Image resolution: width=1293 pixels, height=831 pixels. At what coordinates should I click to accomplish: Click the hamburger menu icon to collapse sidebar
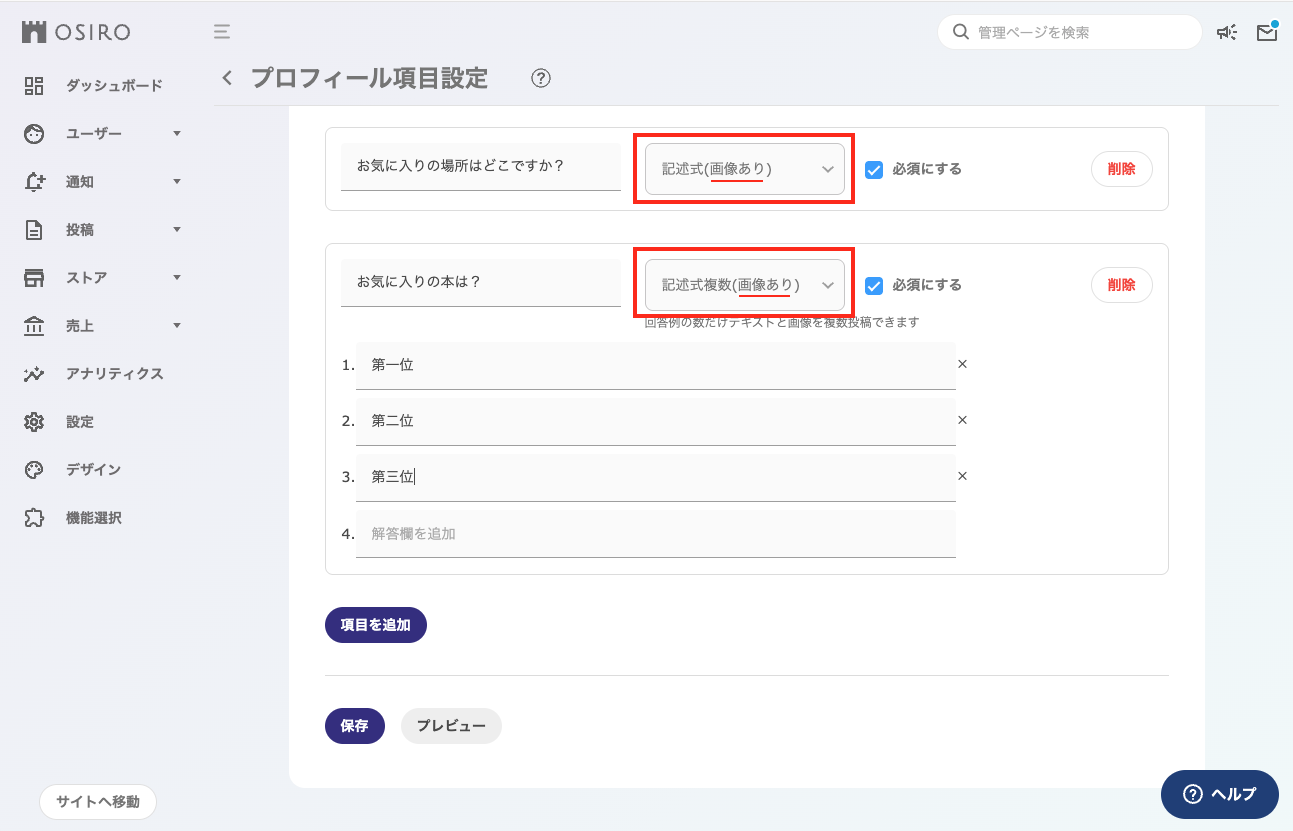point(222,32)
